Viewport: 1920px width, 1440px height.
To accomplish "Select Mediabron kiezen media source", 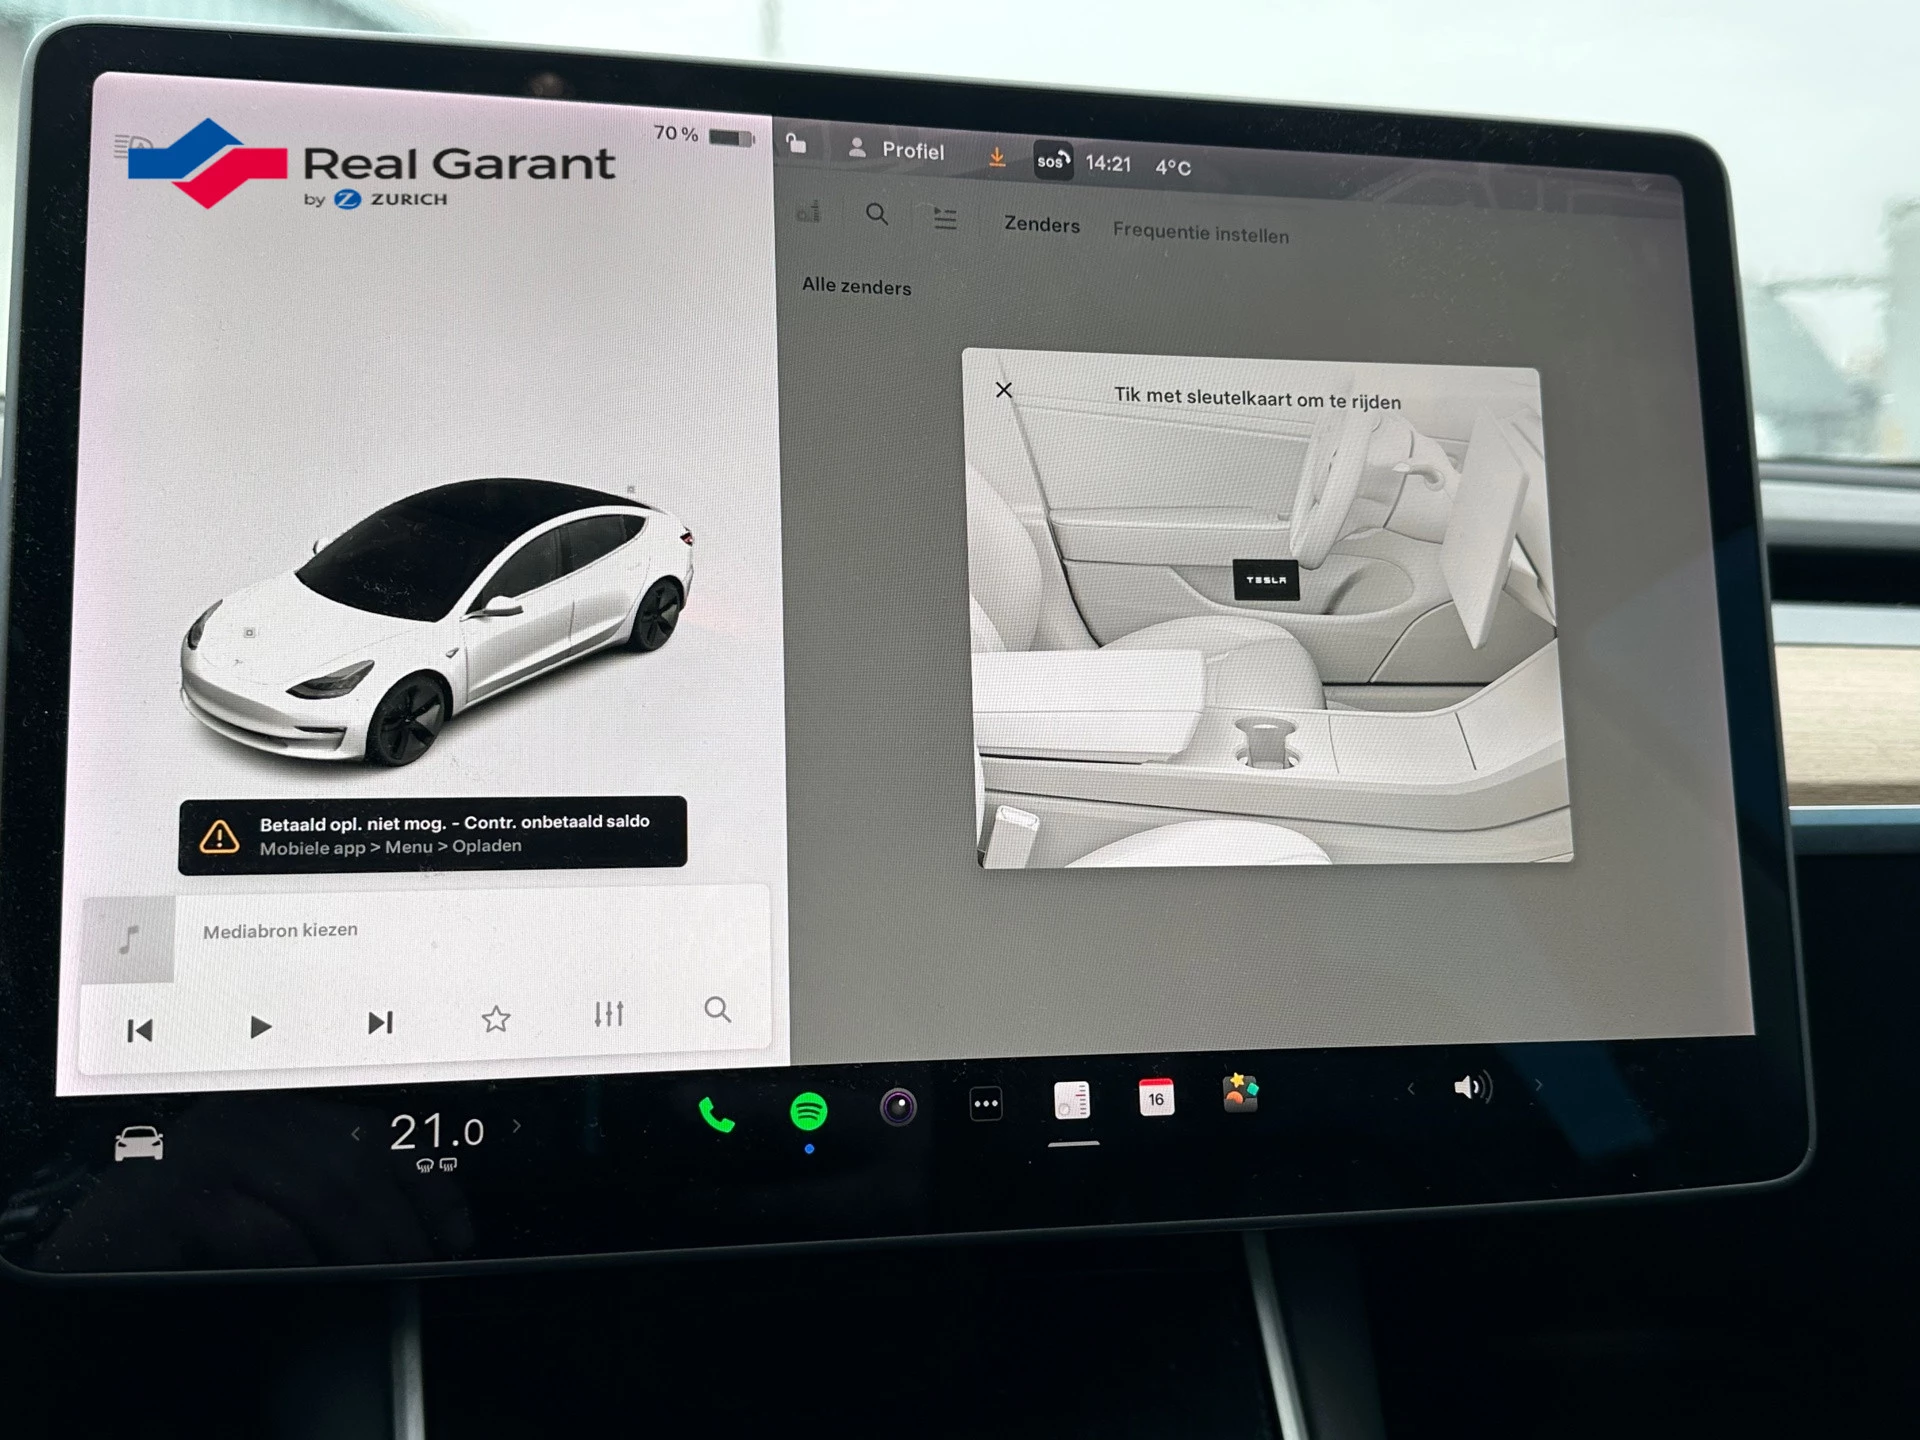I will 280,931.
